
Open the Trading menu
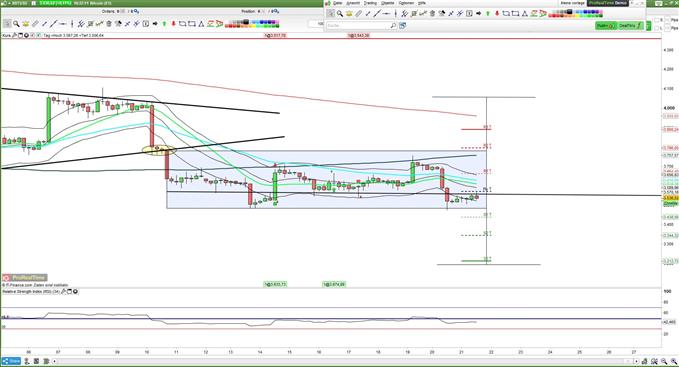(x=370, y=3)
